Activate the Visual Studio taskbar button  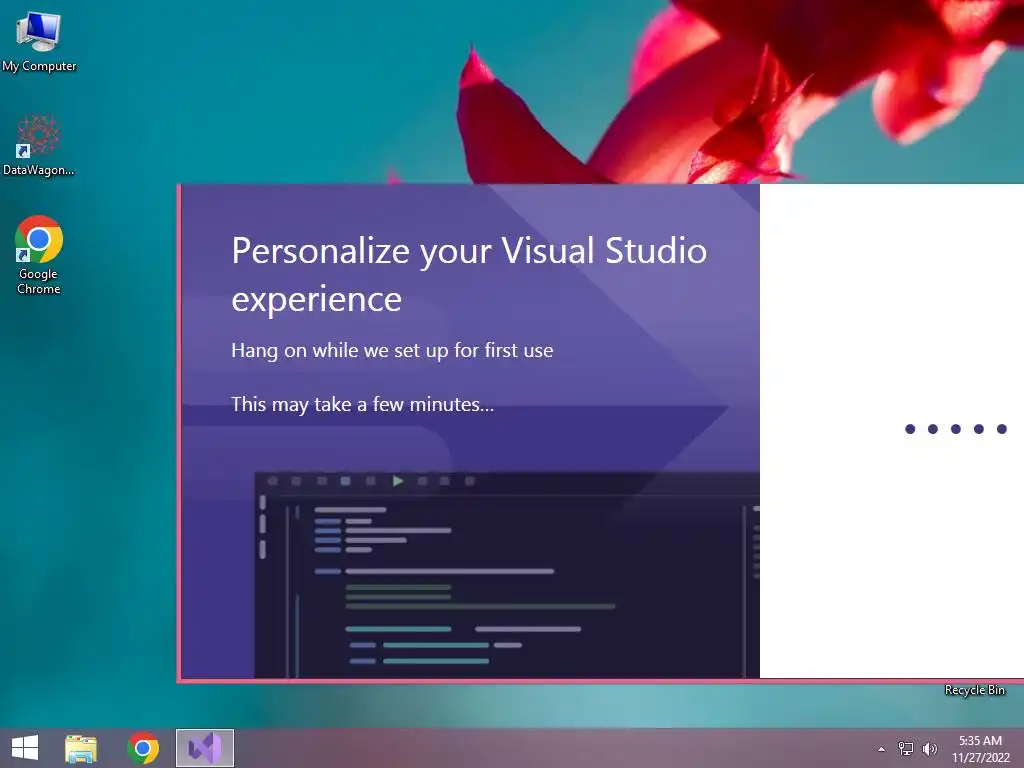point(205,748)
